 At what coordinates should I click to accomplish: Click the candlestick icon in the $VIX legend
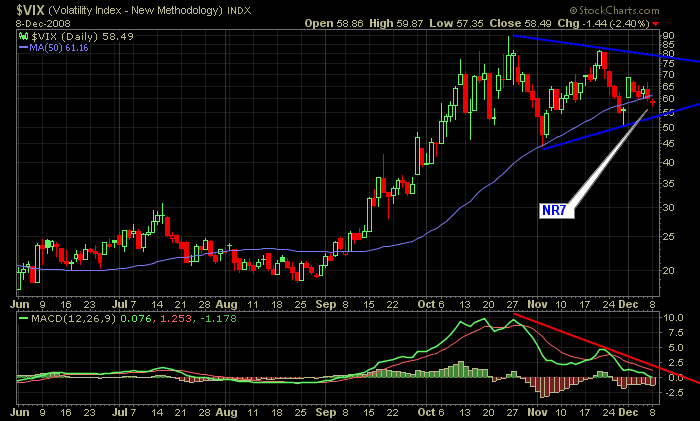24,36
